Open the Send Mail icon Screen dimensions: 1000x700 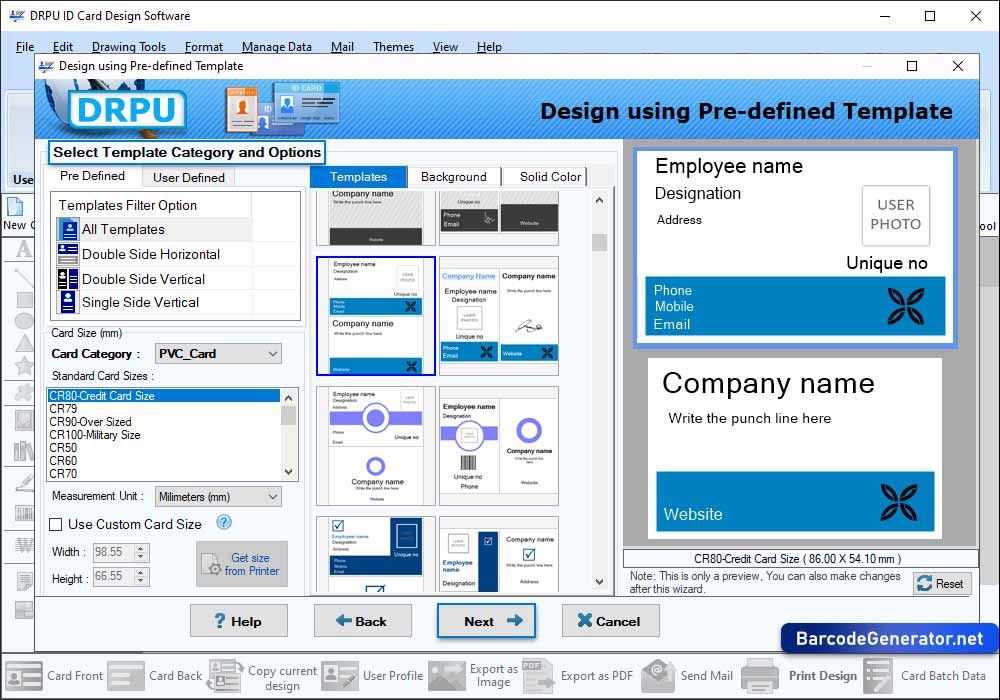pos(658,676)
